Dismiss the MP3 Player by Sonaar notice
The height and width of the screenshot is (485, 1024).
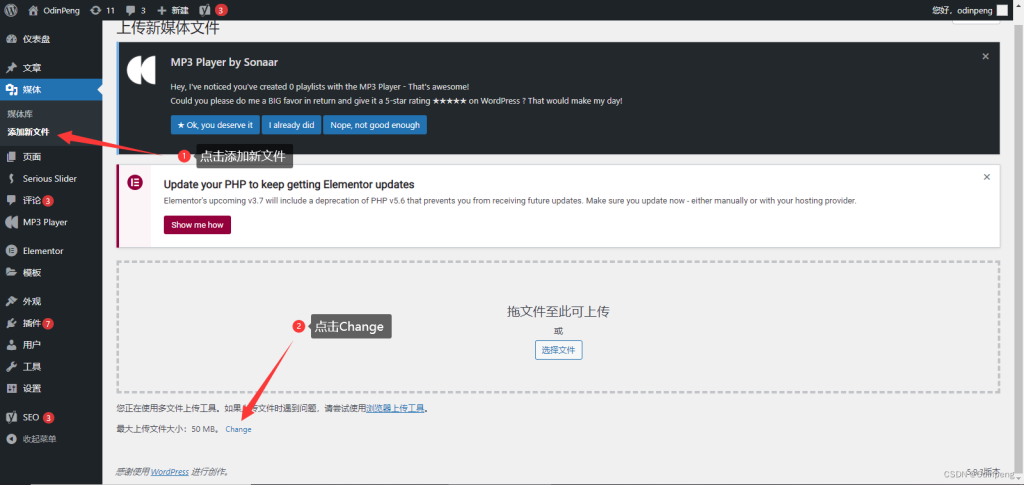(x=986, y=57)
